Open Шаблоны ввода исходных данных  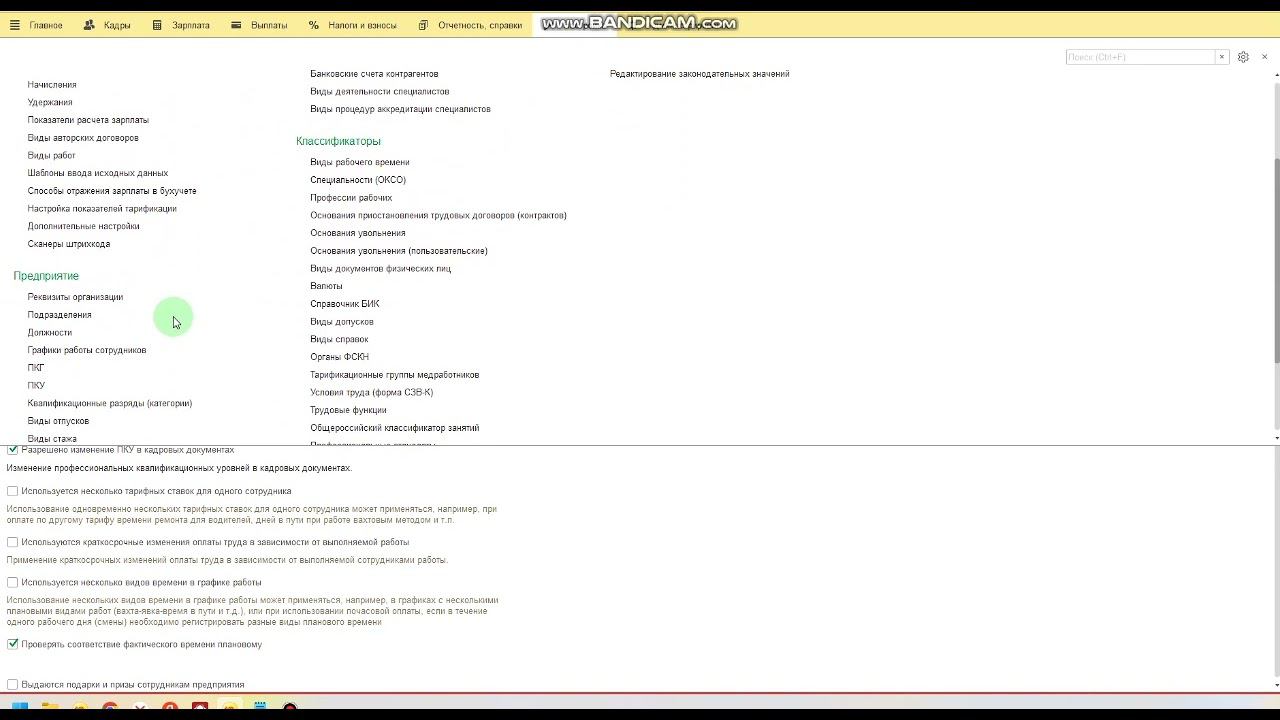tap(98, 173)
